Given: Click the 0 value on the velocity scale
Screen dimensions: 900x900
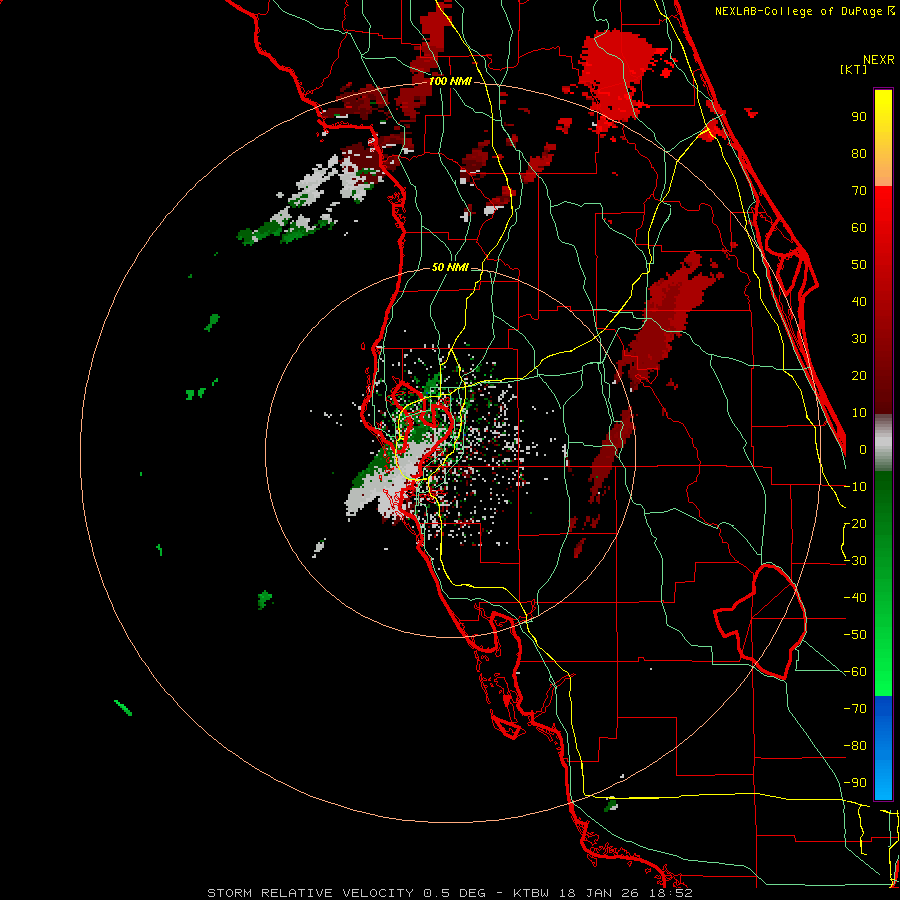Looking at the screenshot, I should [863, 449].
